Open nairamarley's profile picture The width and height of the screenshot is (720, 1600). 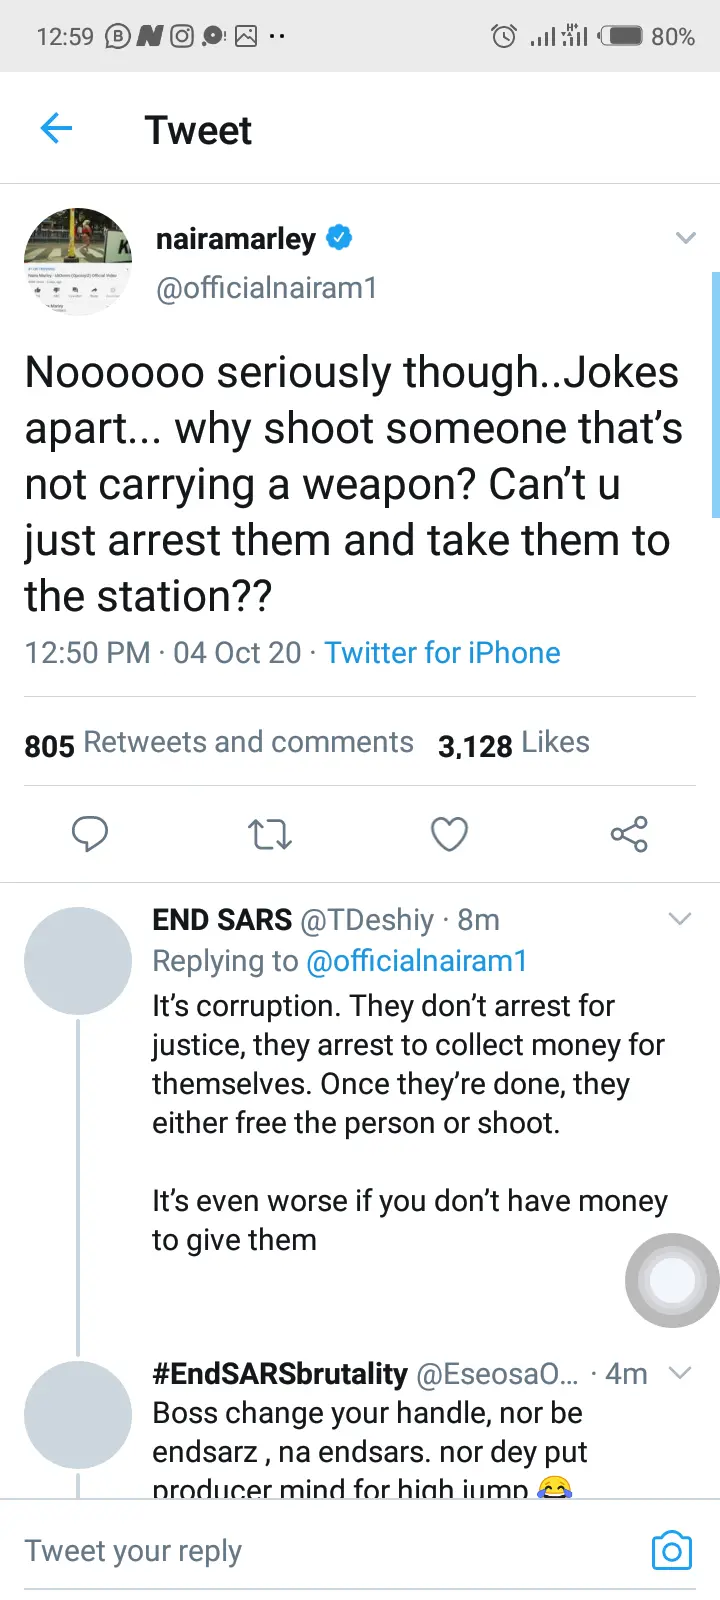point(78,262)
